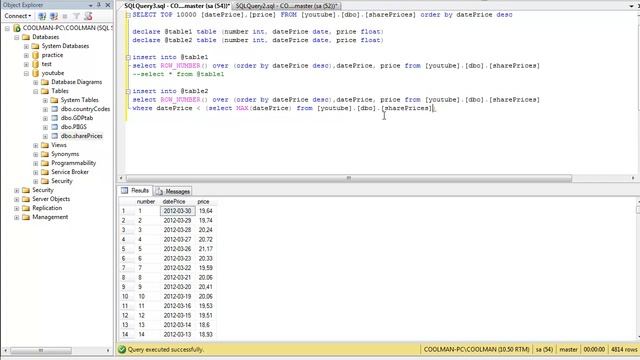Viewport: 640px width, 360px height.
Task: Click the Server Objects folder icon
Action: 26,199
